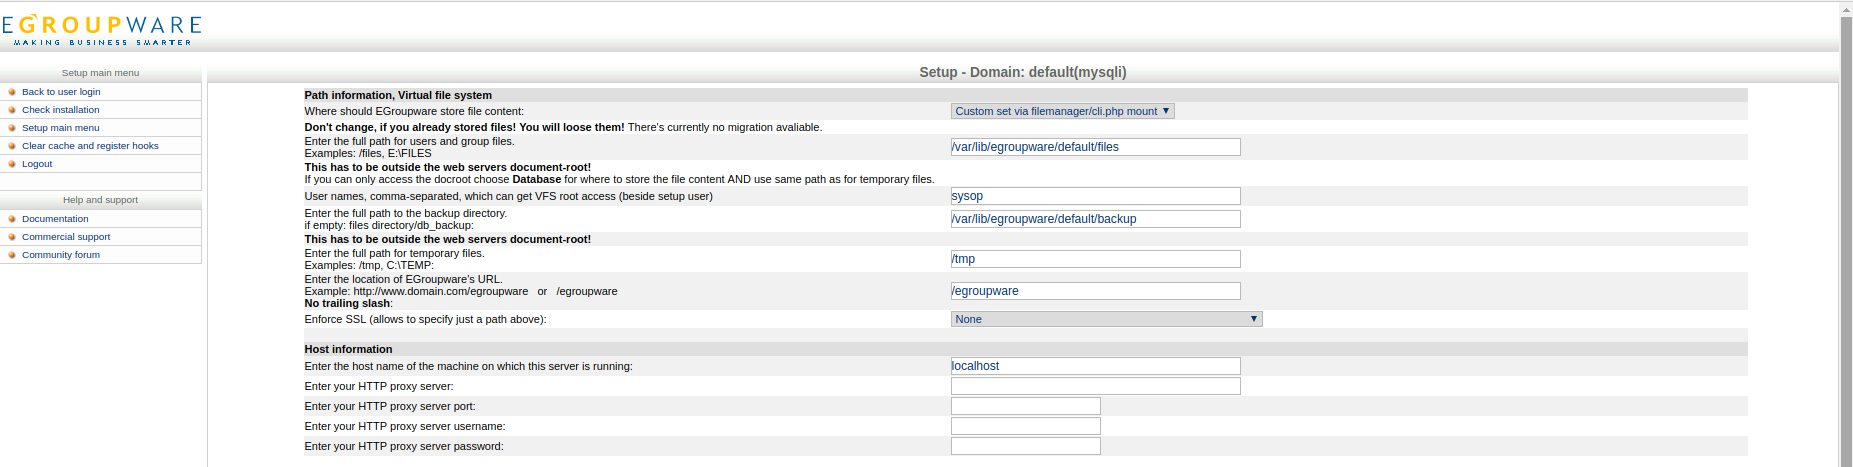The height and width of the screenshot is (467, 1853).
Task: Focus the backup directory path field
Action: coord(1095,219)
